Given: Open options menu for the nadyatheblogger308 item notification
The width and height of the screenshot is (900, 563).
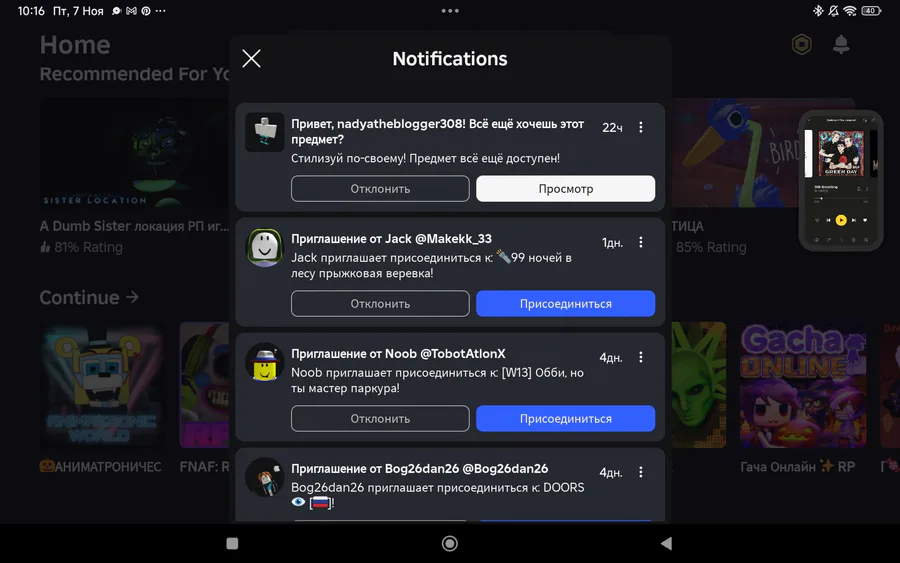Looking at the screenshot, I should click(x=641, y=127).
